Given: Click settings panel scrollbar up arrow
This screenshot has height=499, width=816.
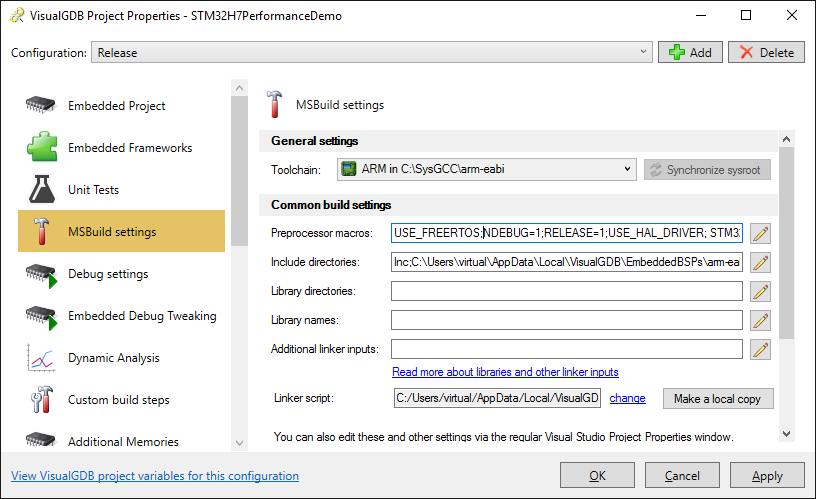Looking at the screenshot, I should 786,139.
